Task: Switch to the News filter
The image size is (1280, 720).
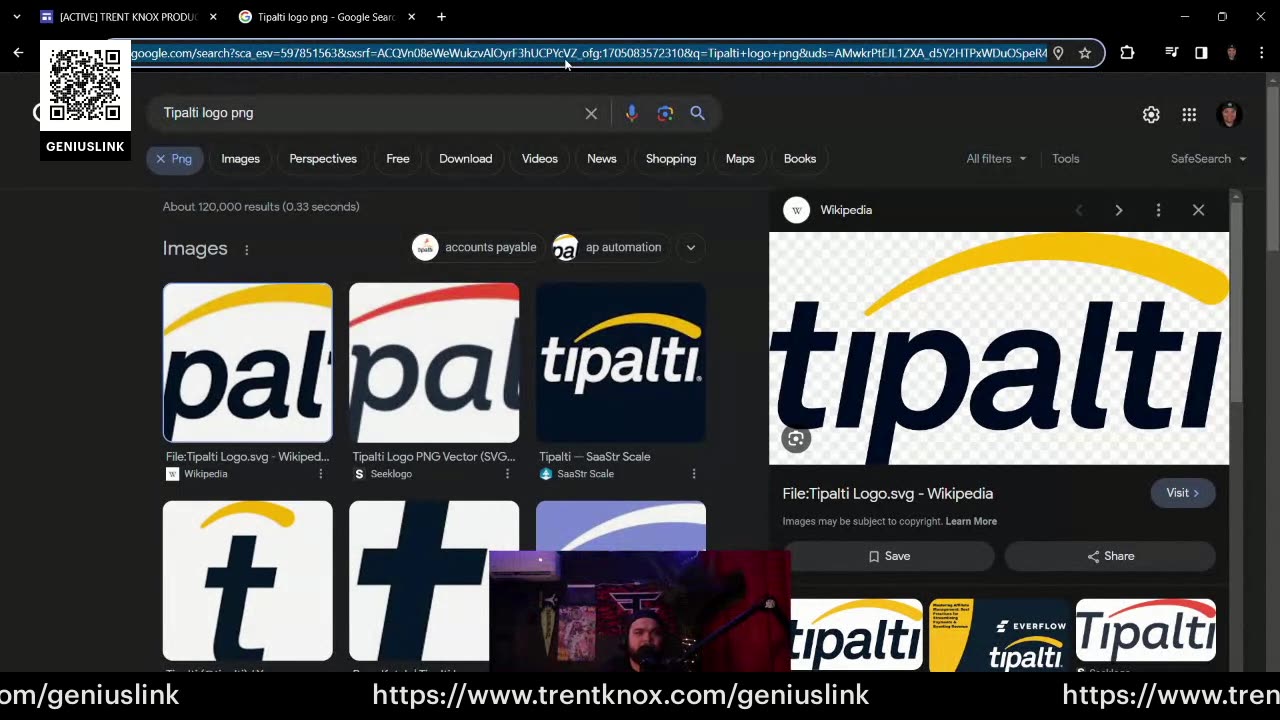Action: tap(601, 159)
